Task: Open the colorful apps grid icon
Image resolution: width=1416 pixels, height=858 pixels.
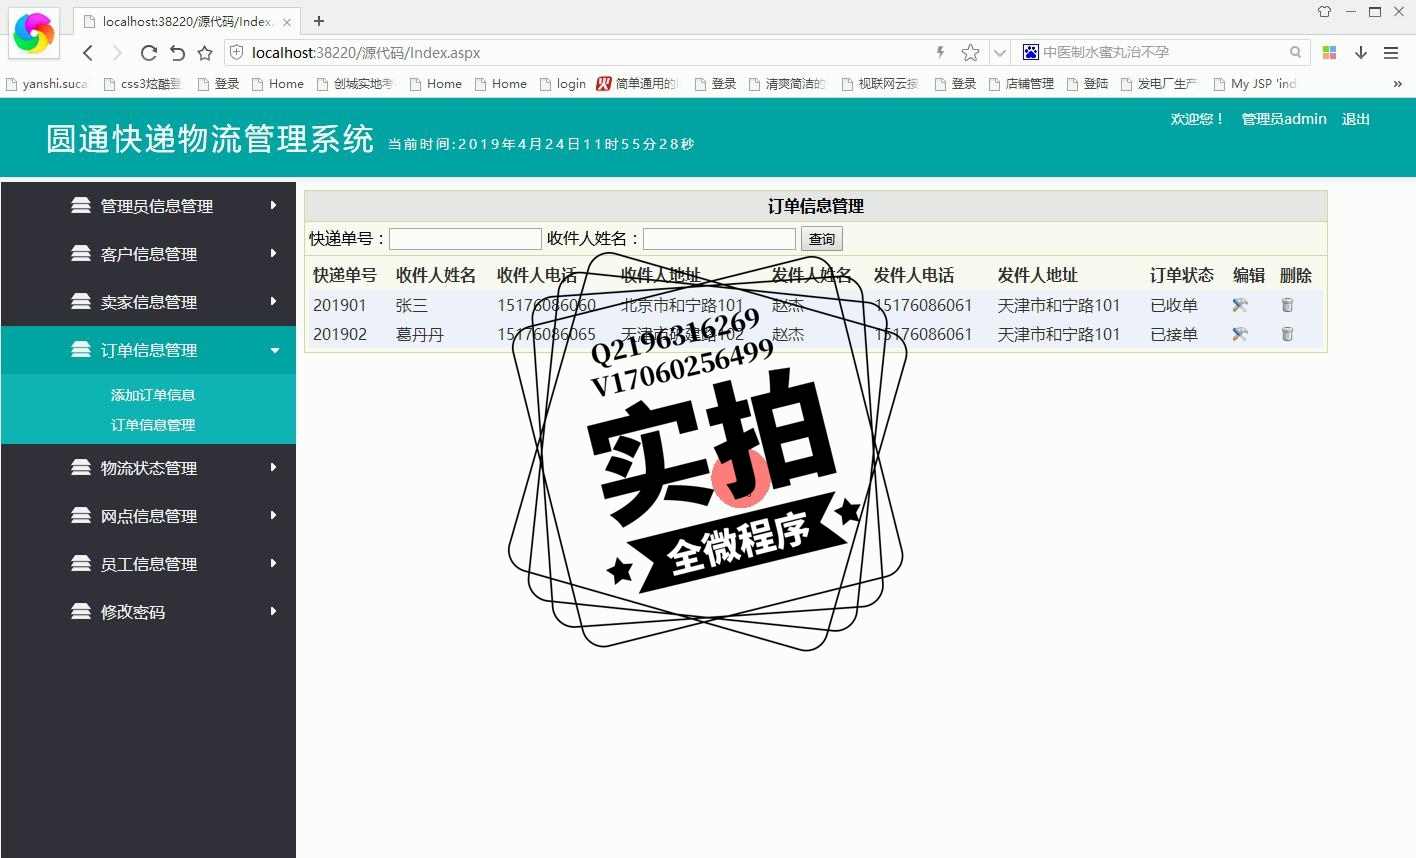Action: pyautogui.click(x=1329, y=53)
